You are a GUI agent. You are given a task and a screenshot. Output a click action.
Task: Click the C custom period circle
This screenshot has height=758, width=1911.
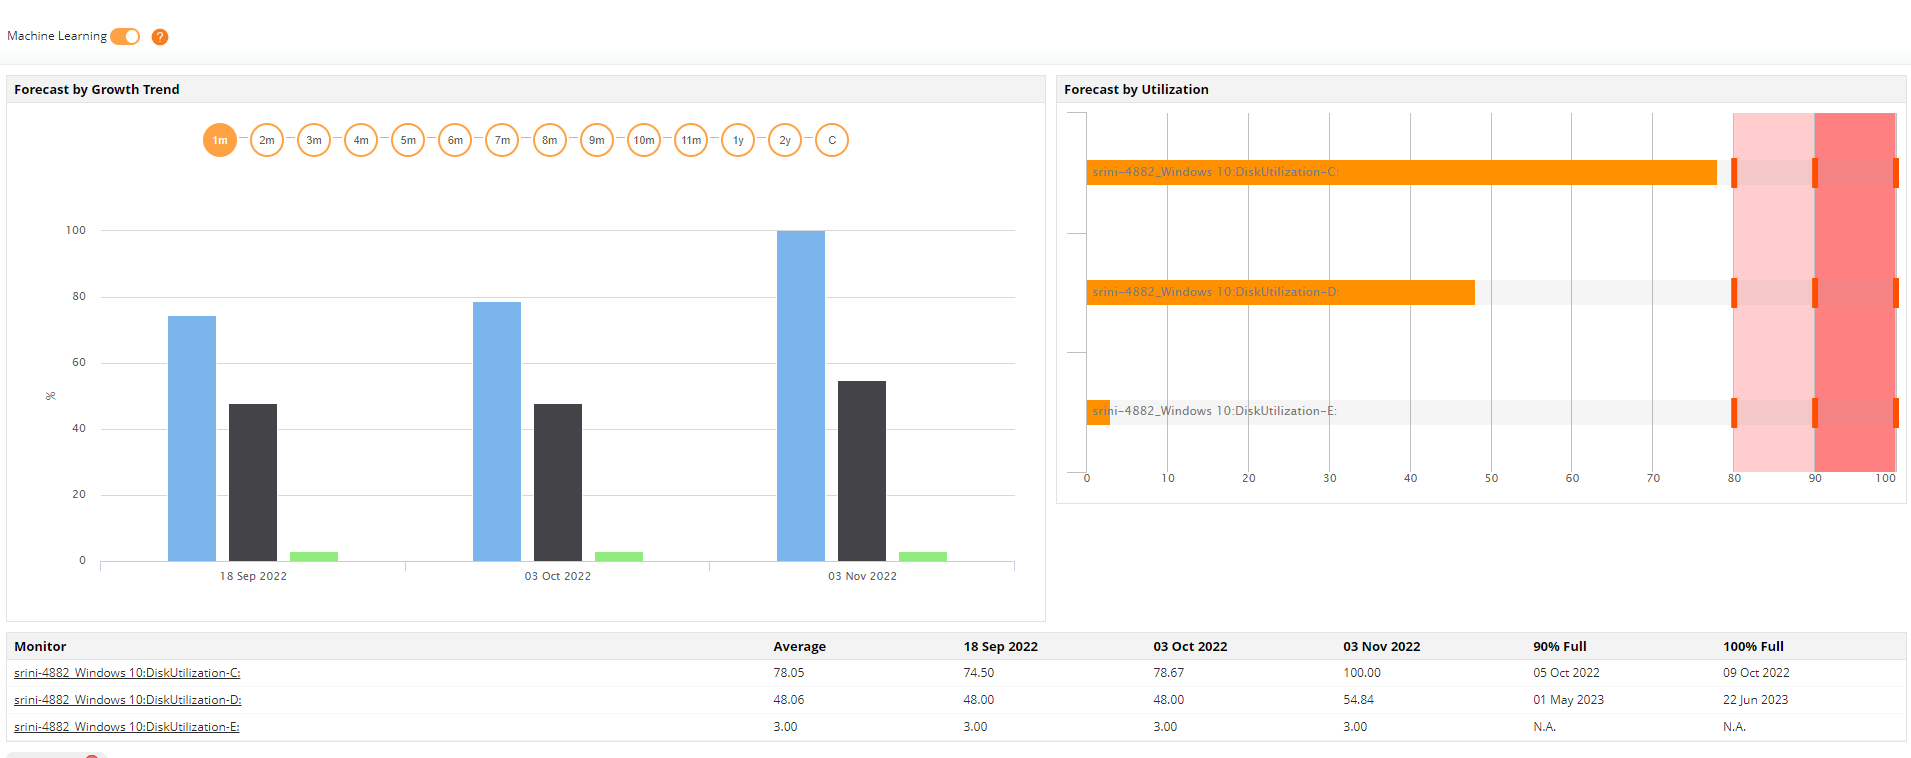click(x=832, y=140)
